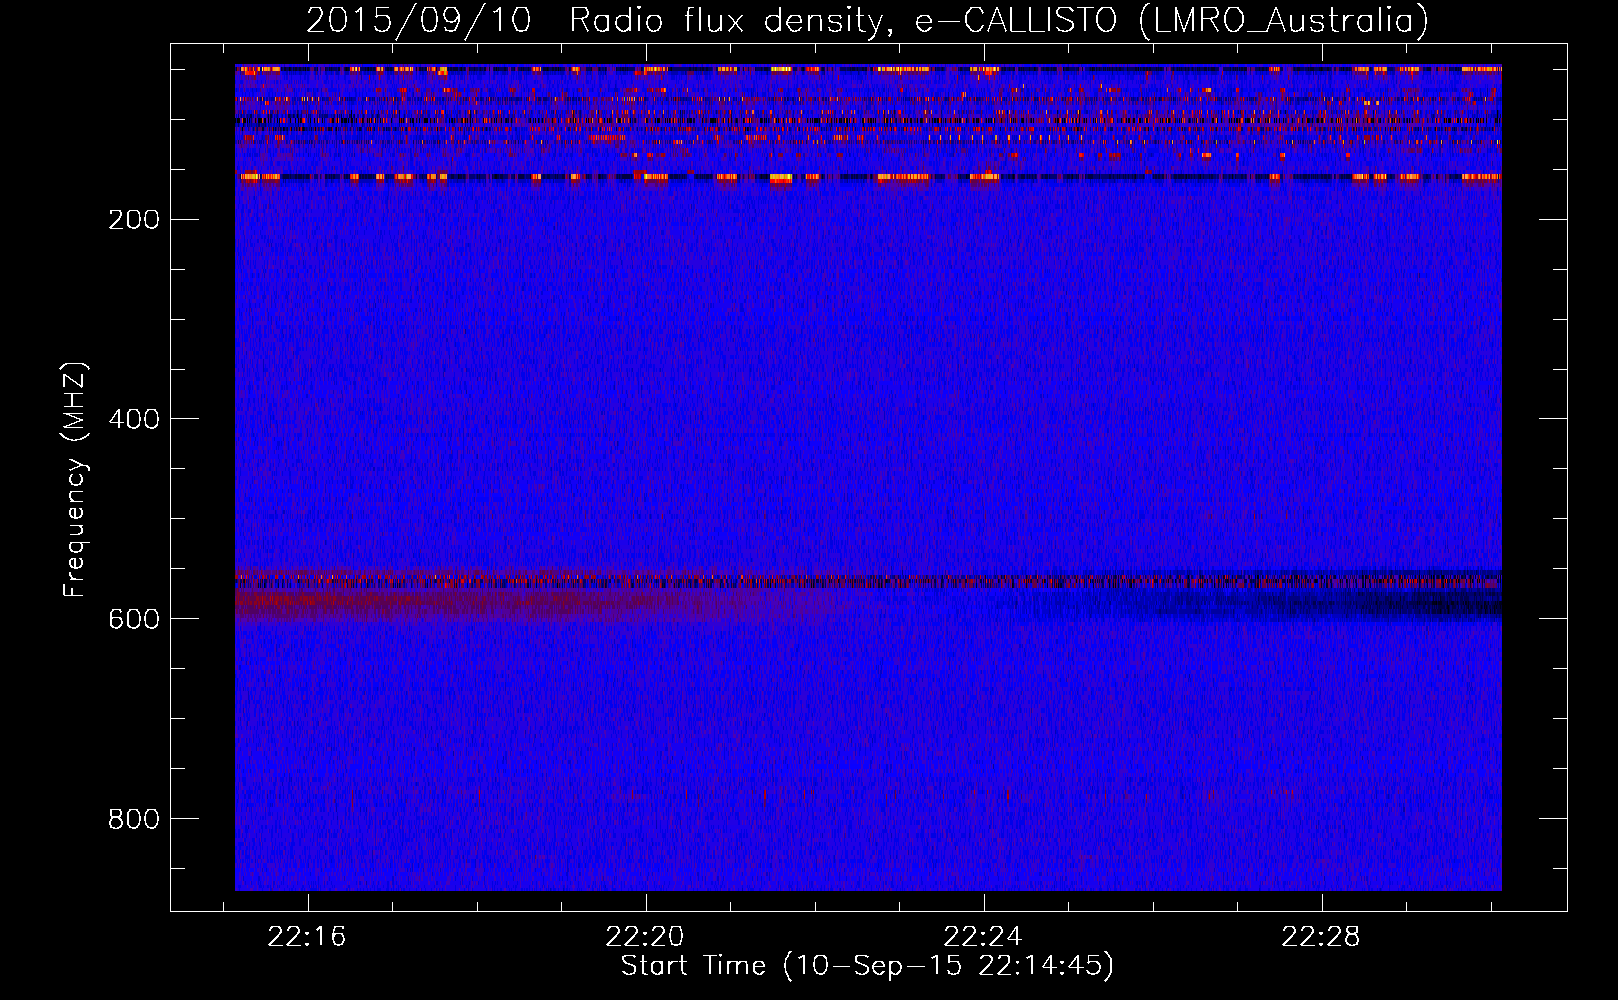Click the 'Frequency (MHZ)' axis label
The height and width of the screenshot is (1000, 1618).
coord(75,480)
